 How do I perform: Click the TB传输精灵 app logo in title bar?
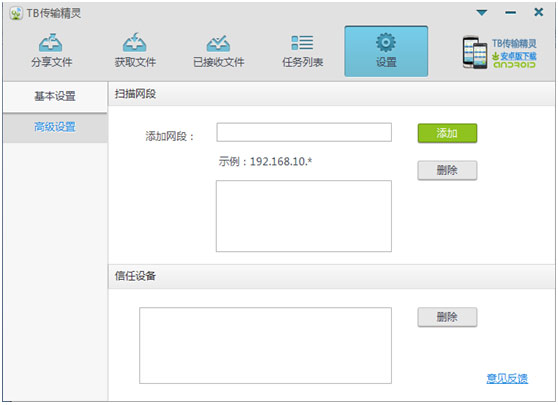pos(16,14)
